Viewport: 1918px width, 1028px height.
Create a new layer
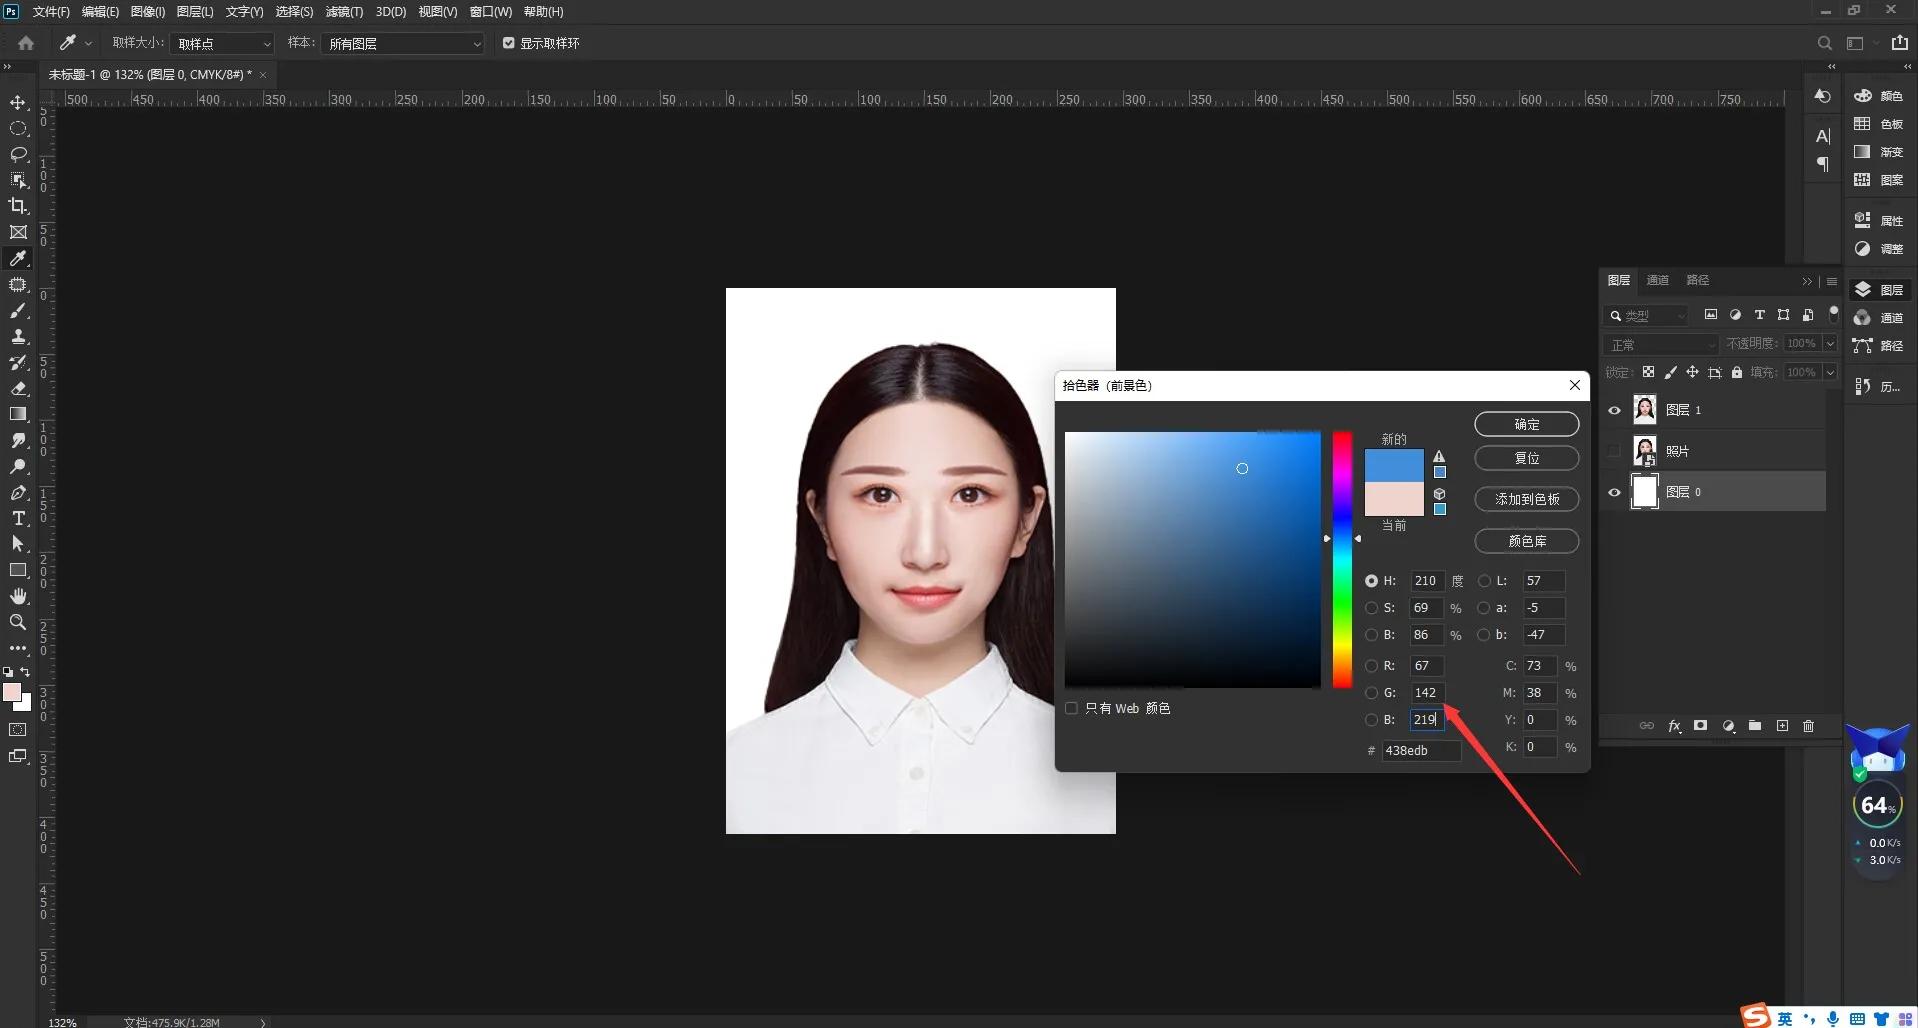(1782, 726)
